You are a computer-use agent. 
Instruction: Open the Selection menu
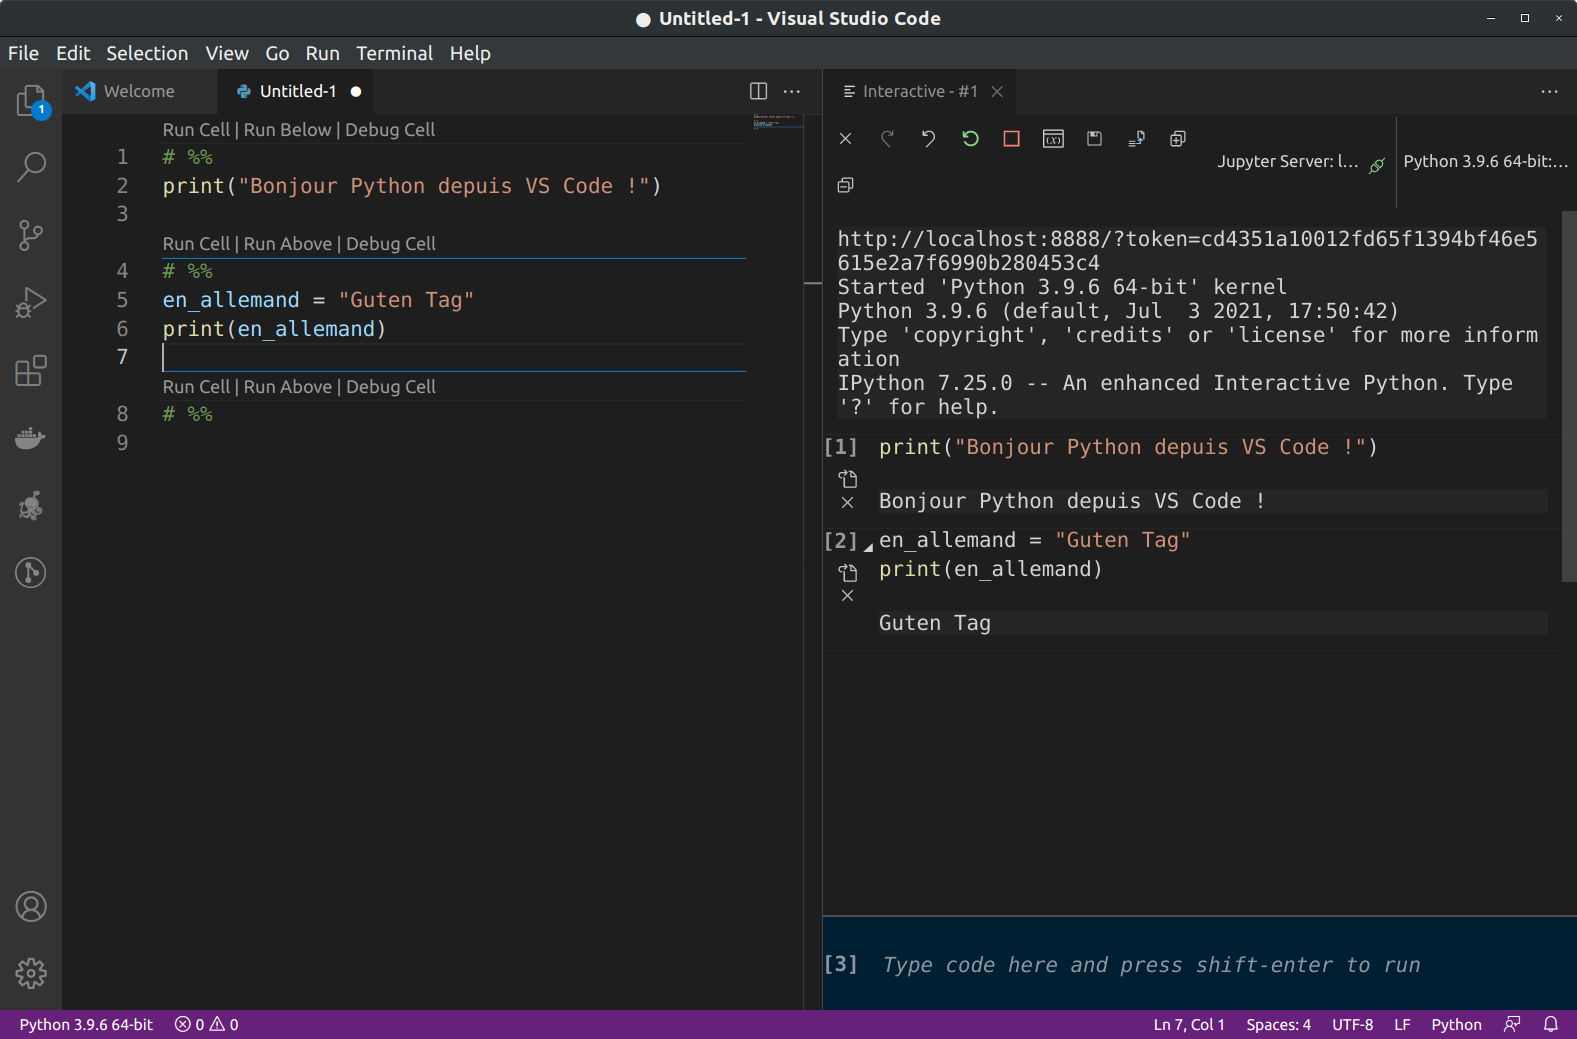[147, 53]
